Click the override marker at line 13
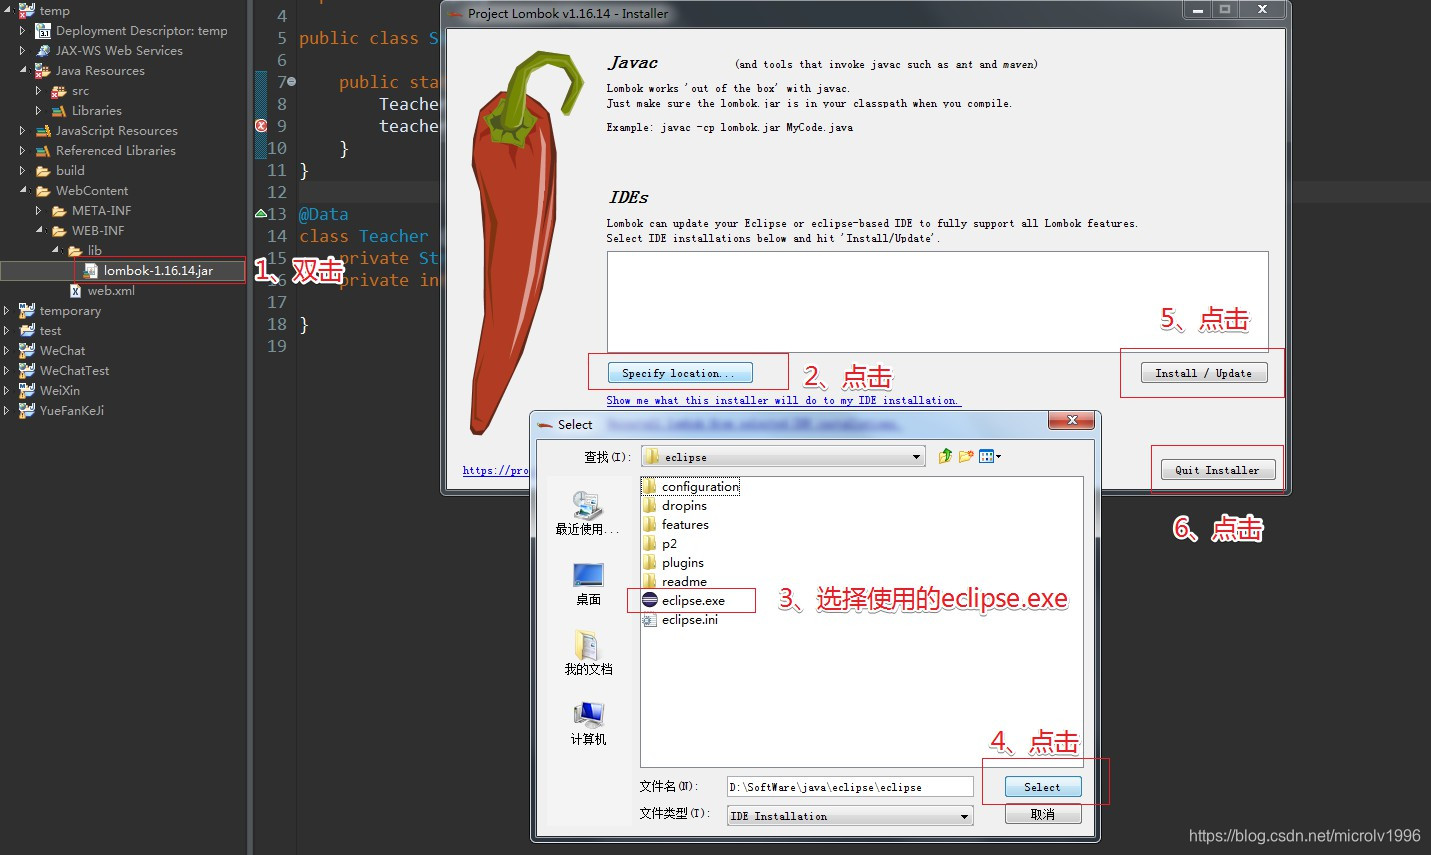This screenshot has width=1431, height=855. (x=261, y=214)
